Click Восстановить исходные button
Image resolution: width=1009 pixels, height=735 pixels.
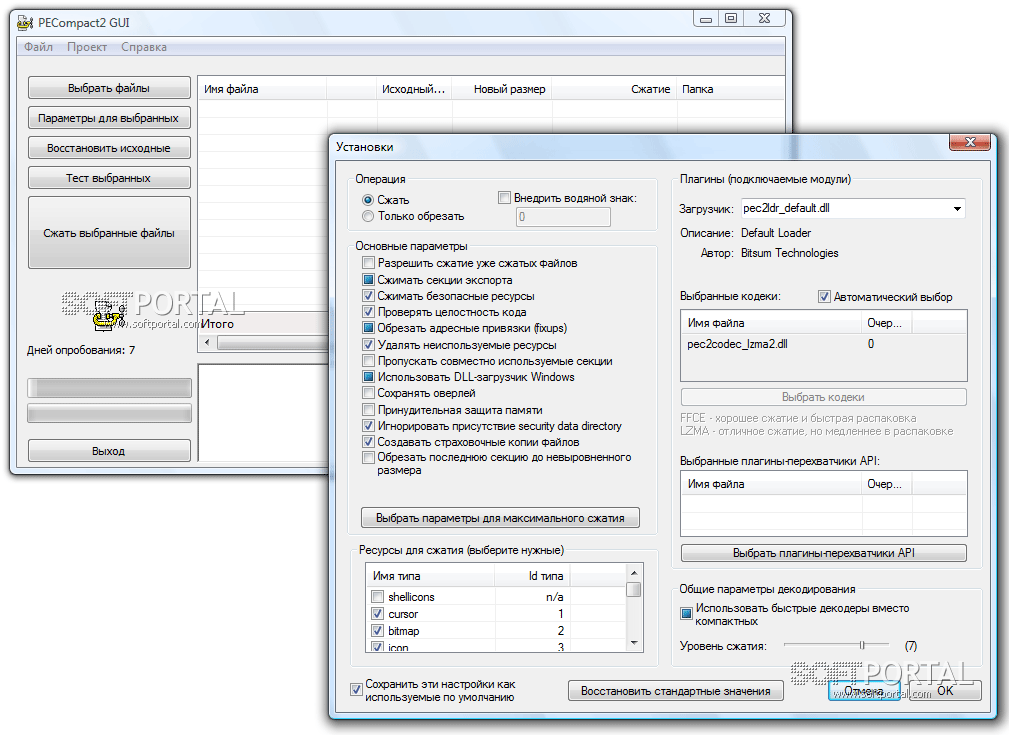click(109, 148)
